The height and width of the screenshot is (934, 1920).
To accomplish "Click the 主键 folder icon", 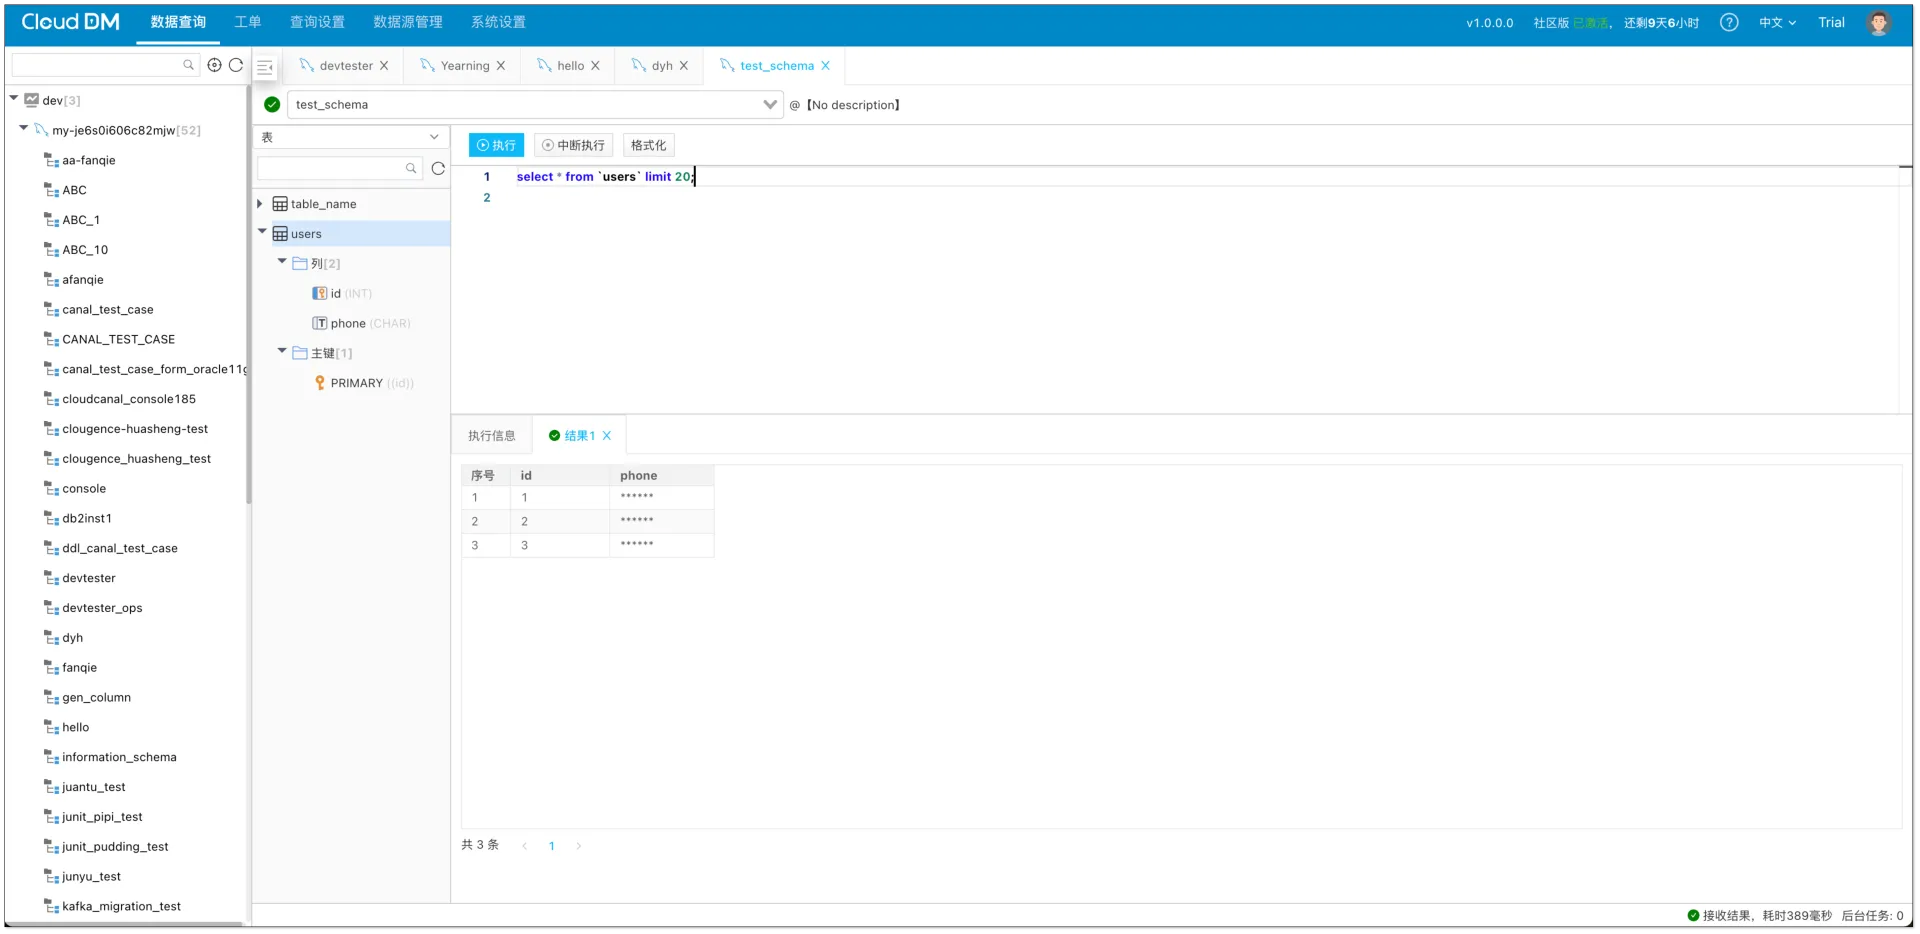I will tap(300, 353).
